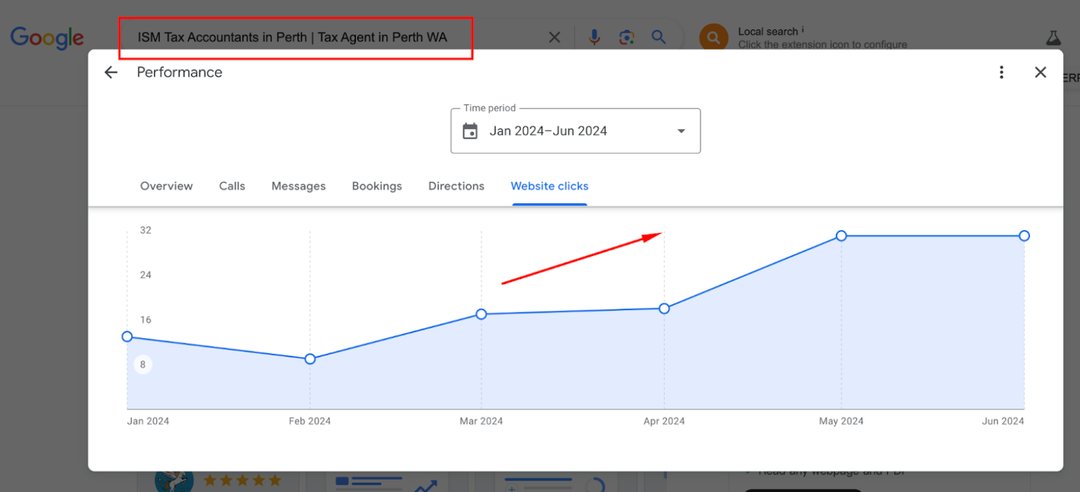Click the 8 axis label badge
1080x492 pixels.
click(x=143, y=365)
